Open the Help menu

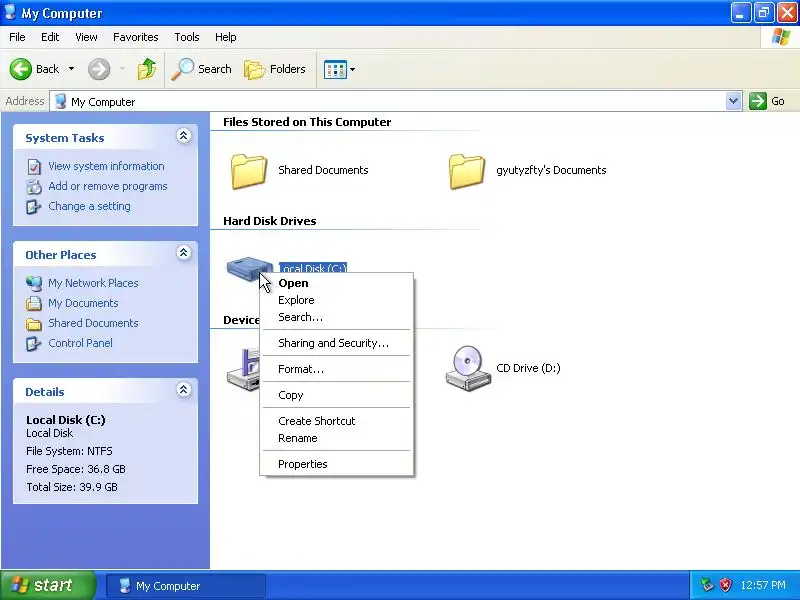[226, 37]
